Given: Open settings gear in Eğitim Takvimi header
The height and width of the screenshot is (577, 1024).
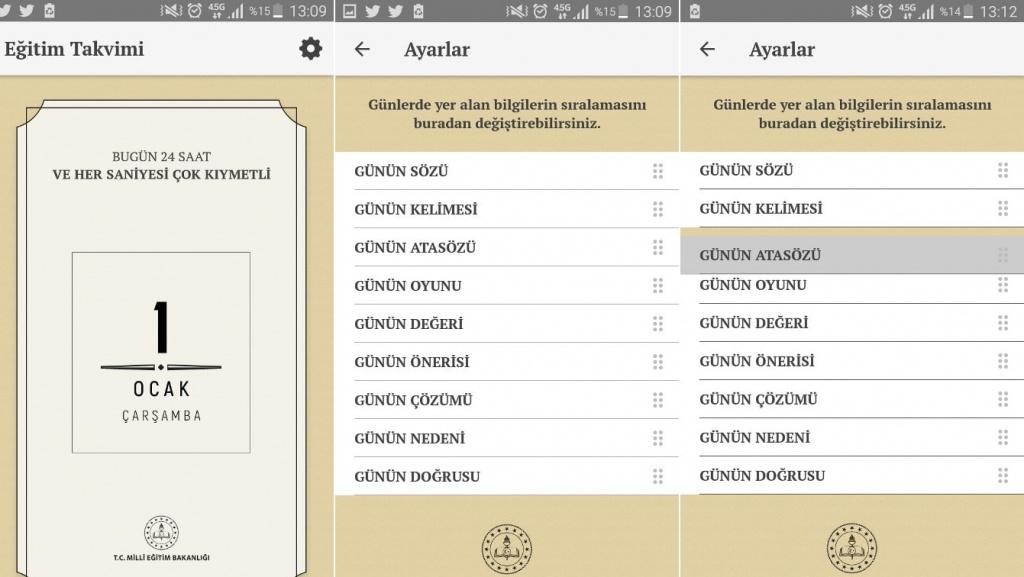Looking at the screenshot, I should 311,48.
